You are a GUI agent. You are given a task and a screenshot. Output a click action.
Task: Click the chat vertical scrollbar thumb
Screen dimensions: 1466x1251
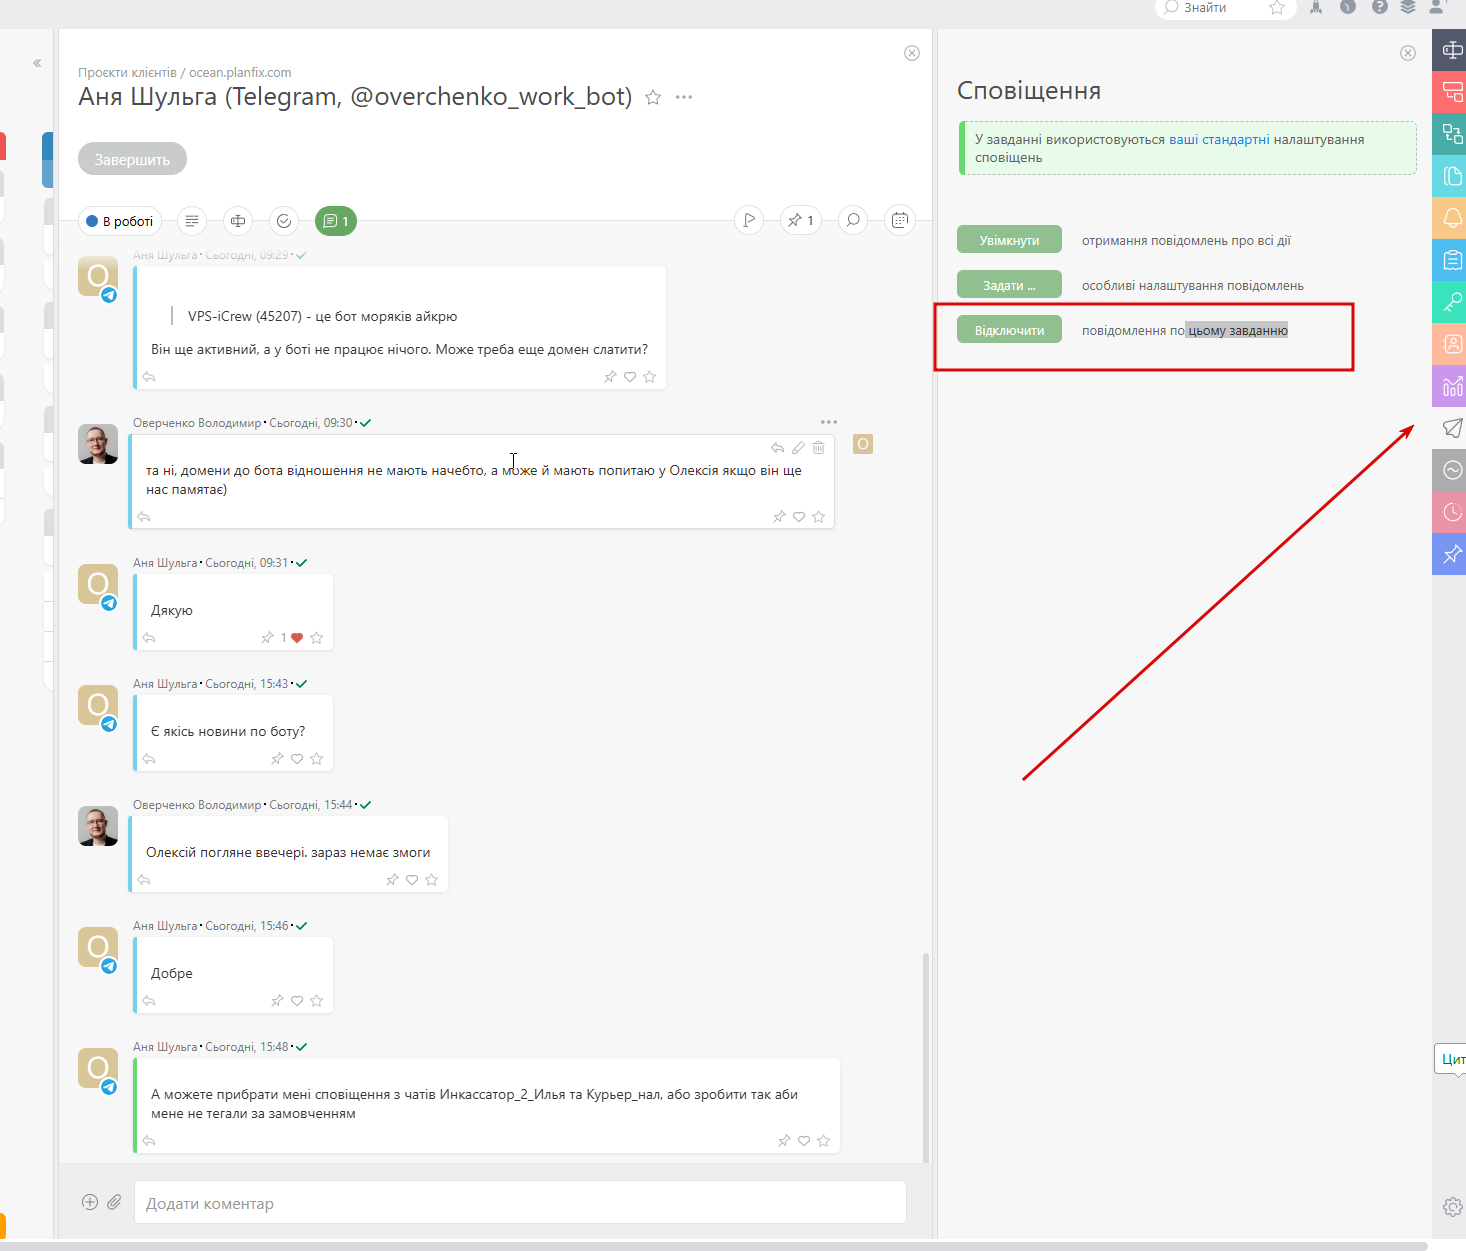pyautogui.click(x=926, y=1057)
